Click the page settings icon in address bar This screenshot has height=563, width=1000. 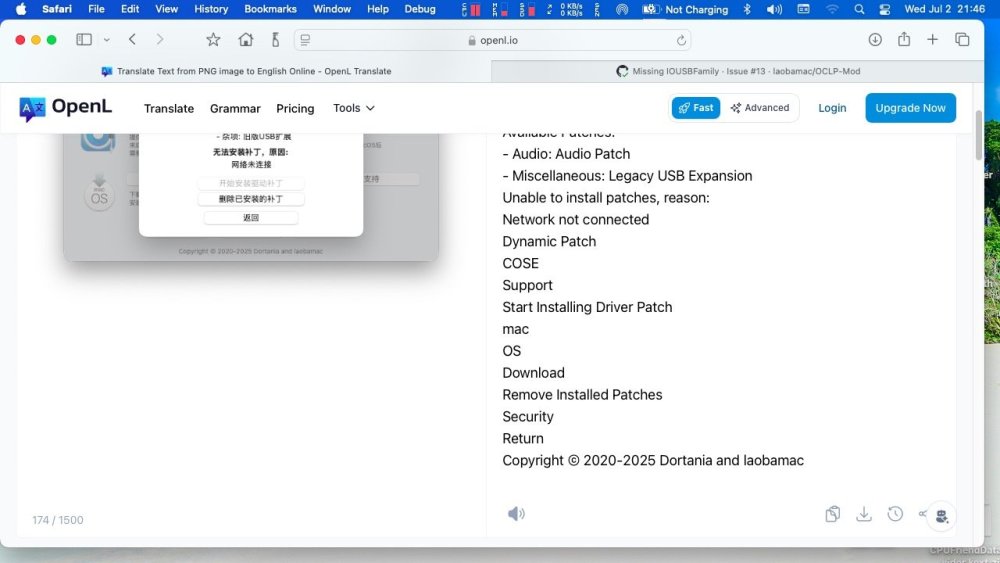[x=305, y=40]
